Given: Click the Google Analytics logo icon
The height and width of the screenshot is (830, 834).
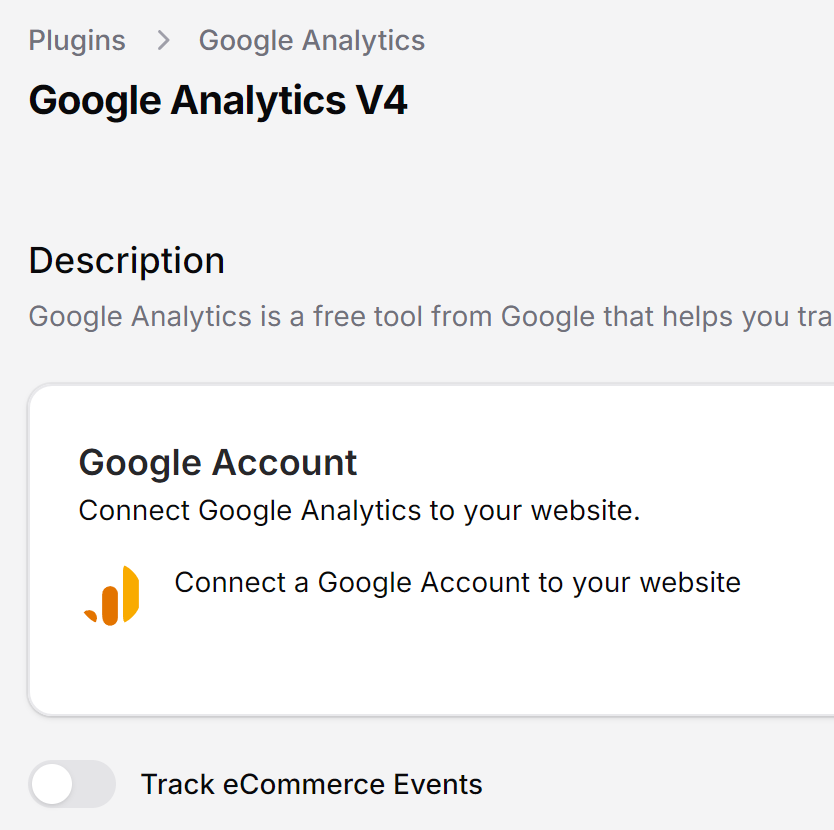Looking at the screenshot, I should (x=112, y=596).
